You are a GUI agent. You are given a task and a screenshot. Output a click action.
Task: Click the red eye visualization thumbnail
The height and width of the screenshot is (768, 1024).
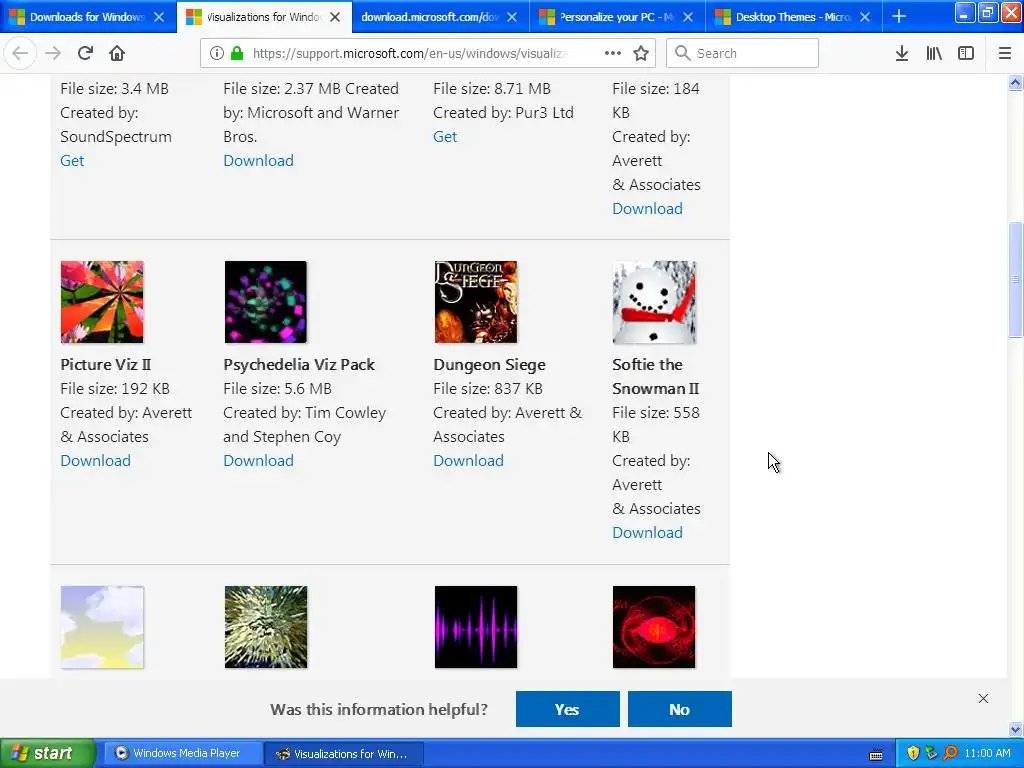point(654,627)
